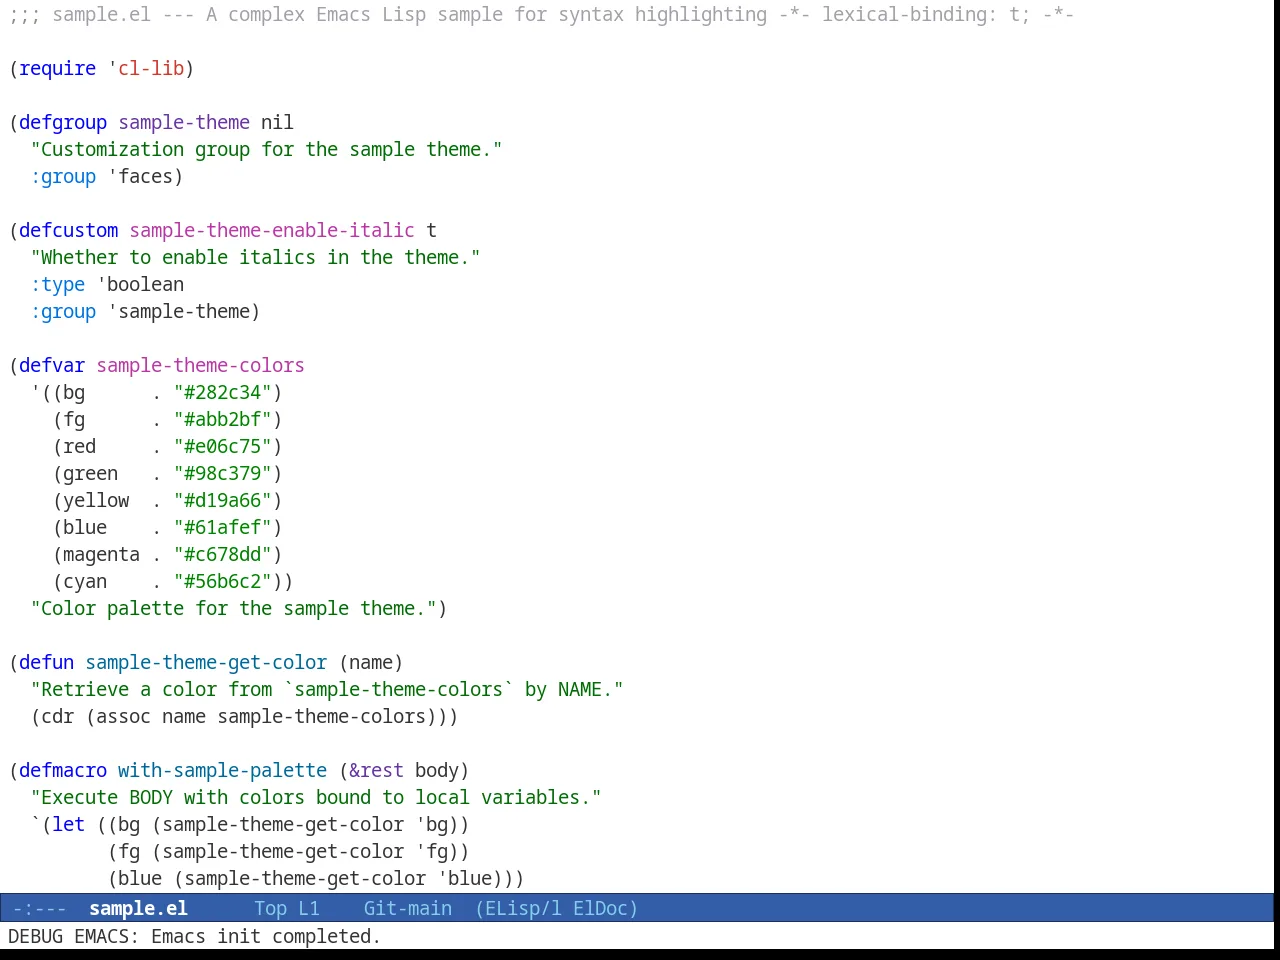Click 'lexical-binding: t;' in the header comment
The image size is (1280, 960).
(x=926, y=14)
